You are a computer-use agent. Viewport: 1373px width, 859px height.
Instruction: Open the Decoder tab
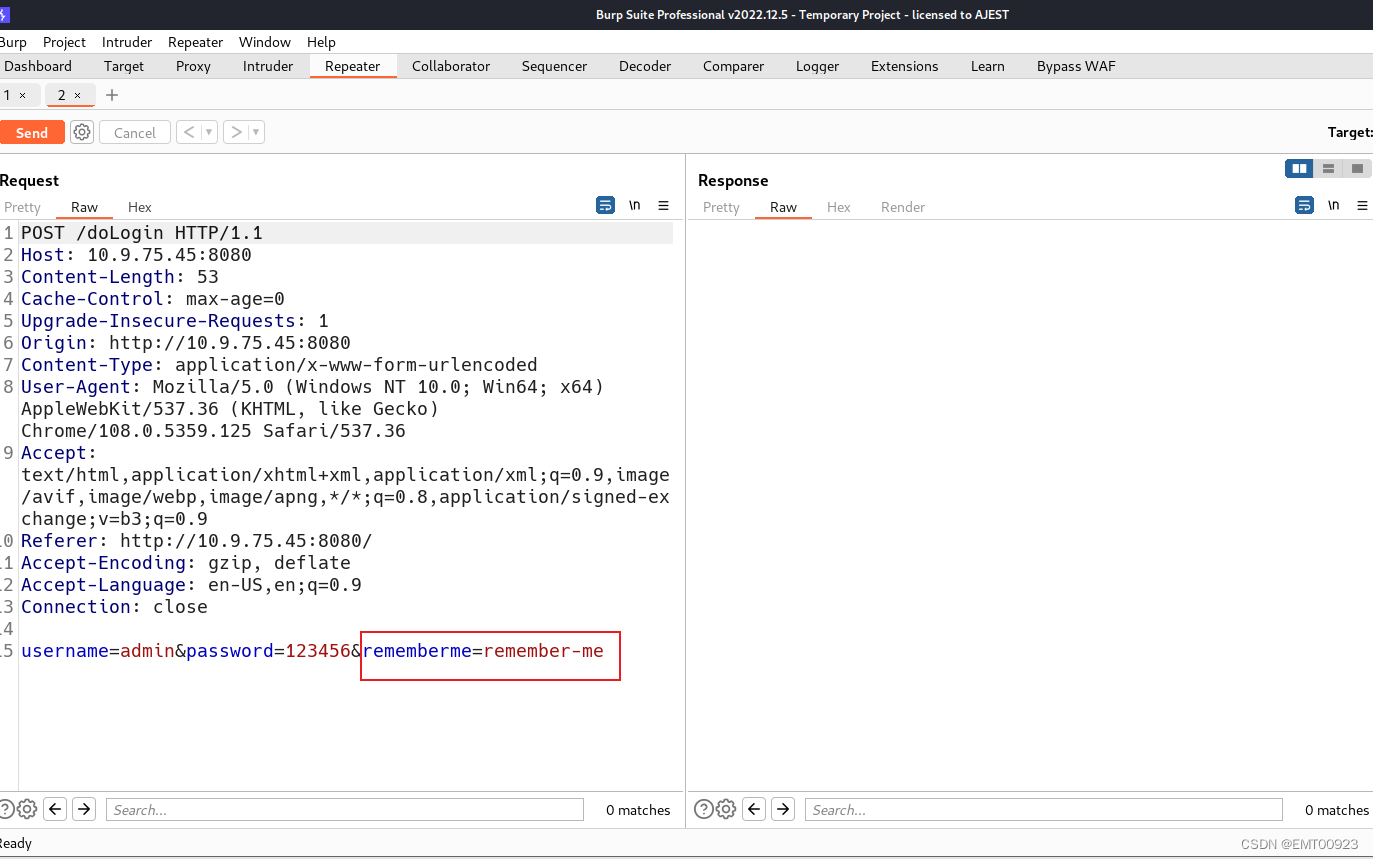pyautogui.click(x=645, y=66)
